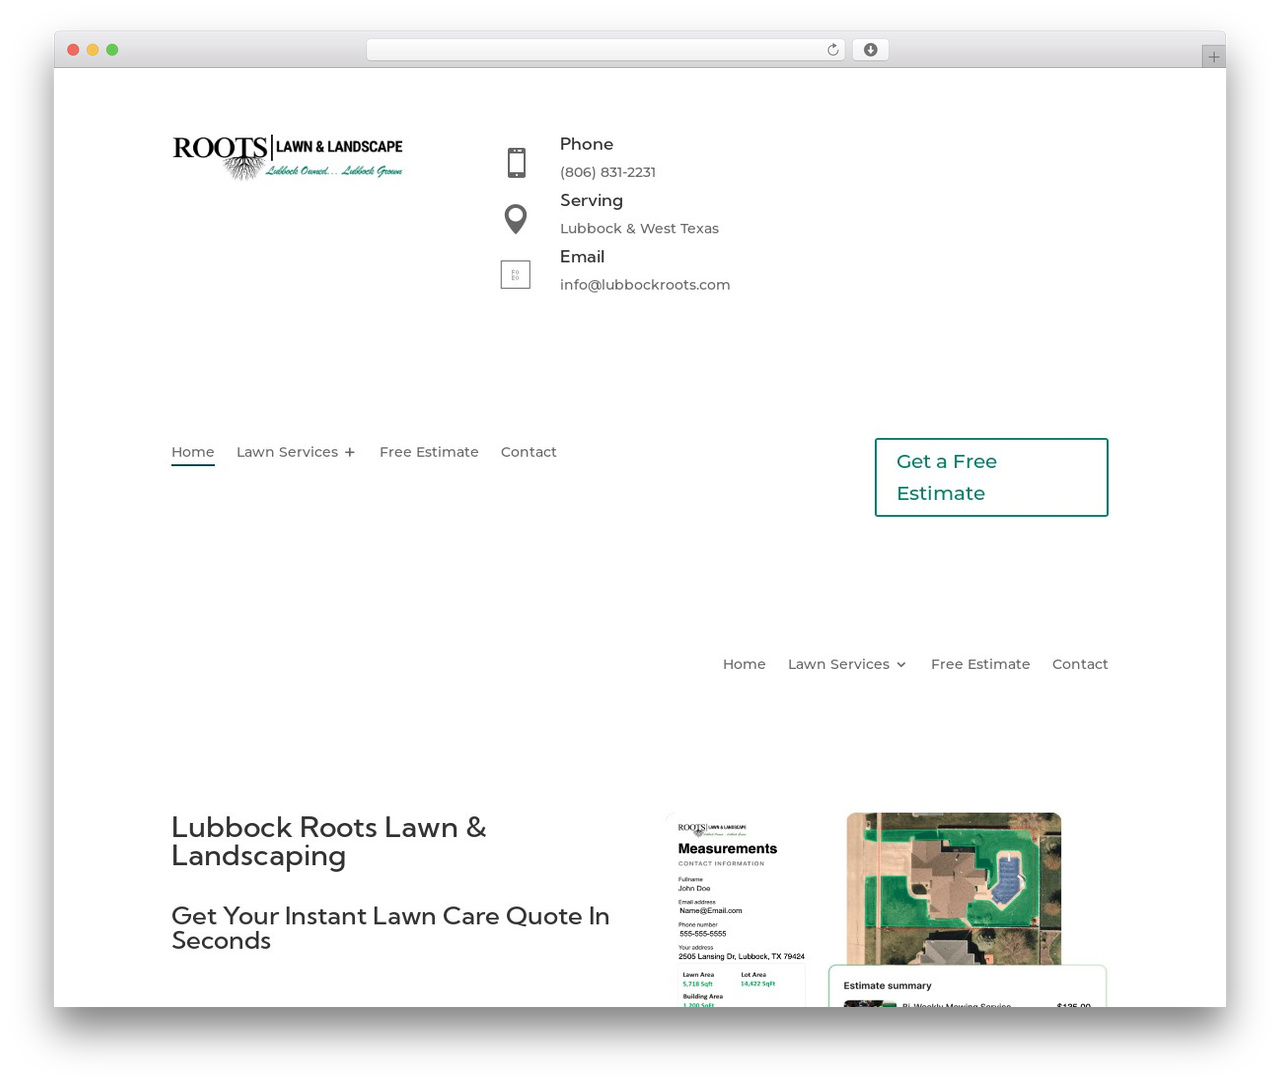
Task: Click the Phone heading
Action: tap(586, 144)
